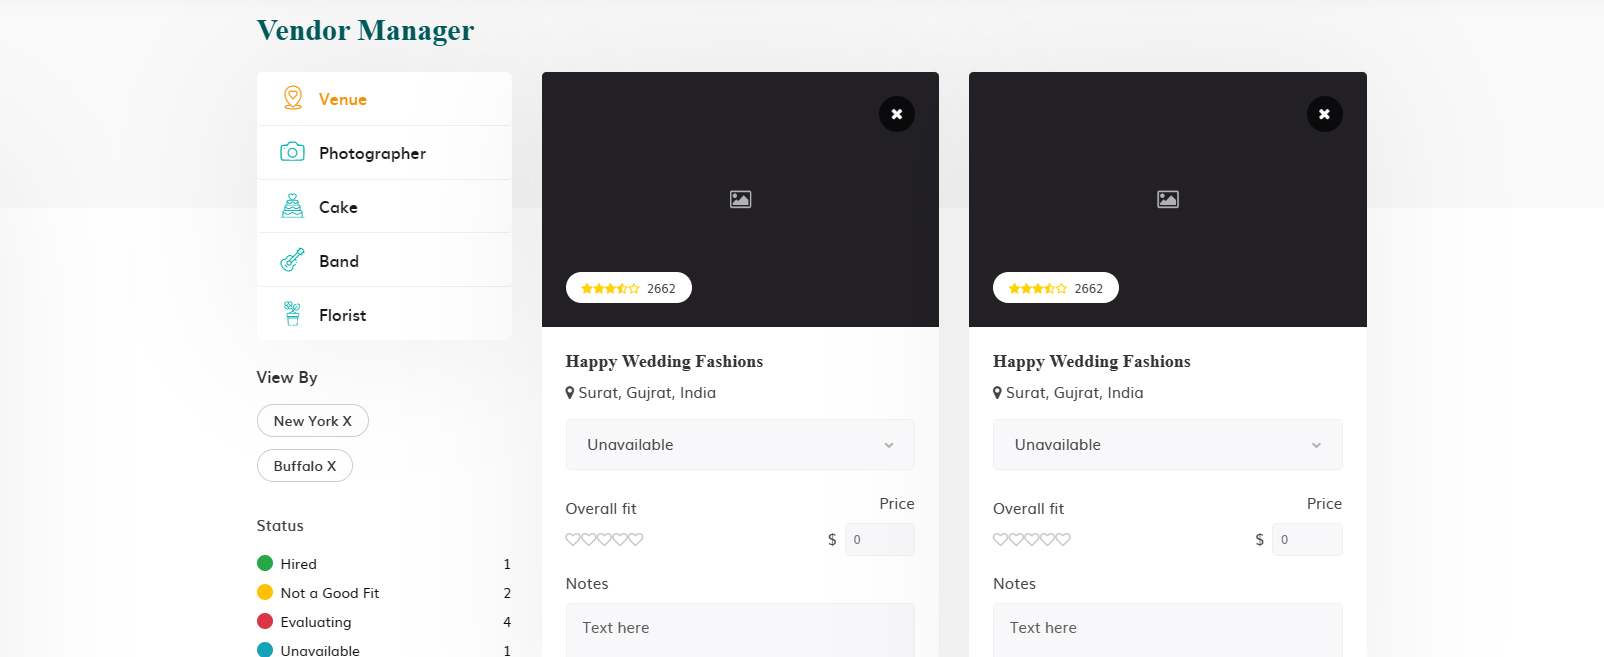Open the Photographer camera icon
Viewport: 1604px width, 657px height.
[292, 152]
